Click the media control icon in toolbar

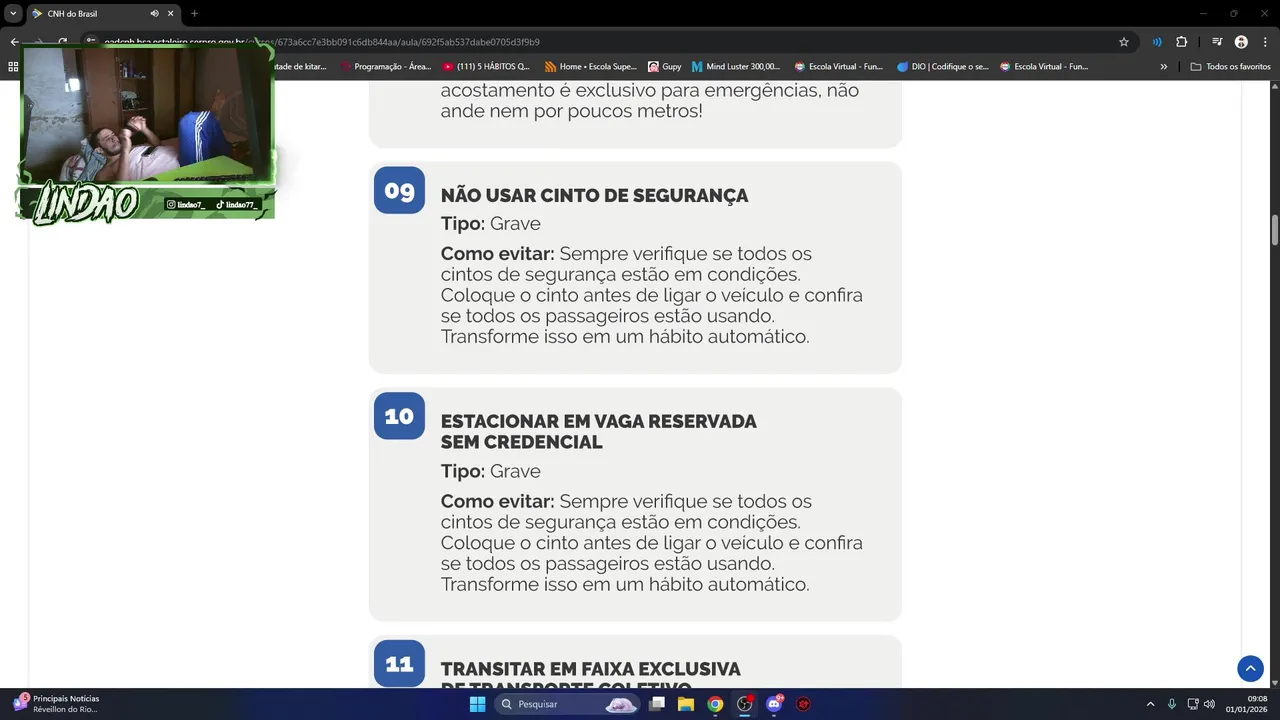tap(1217, 42)
